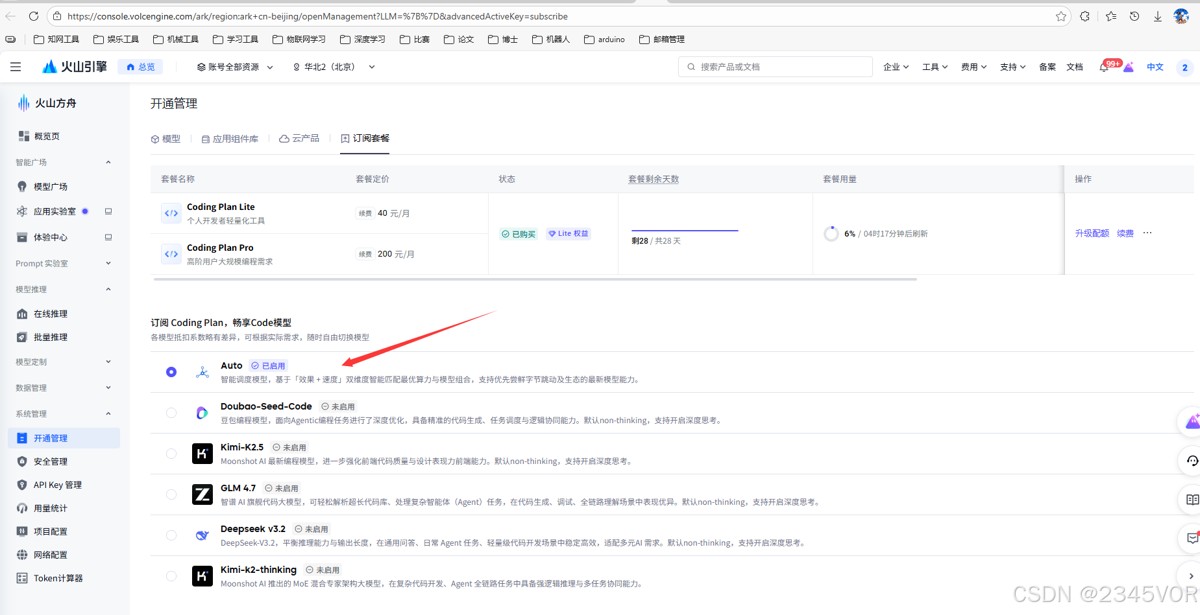Open the 备案 header link

coord(1047,67)
